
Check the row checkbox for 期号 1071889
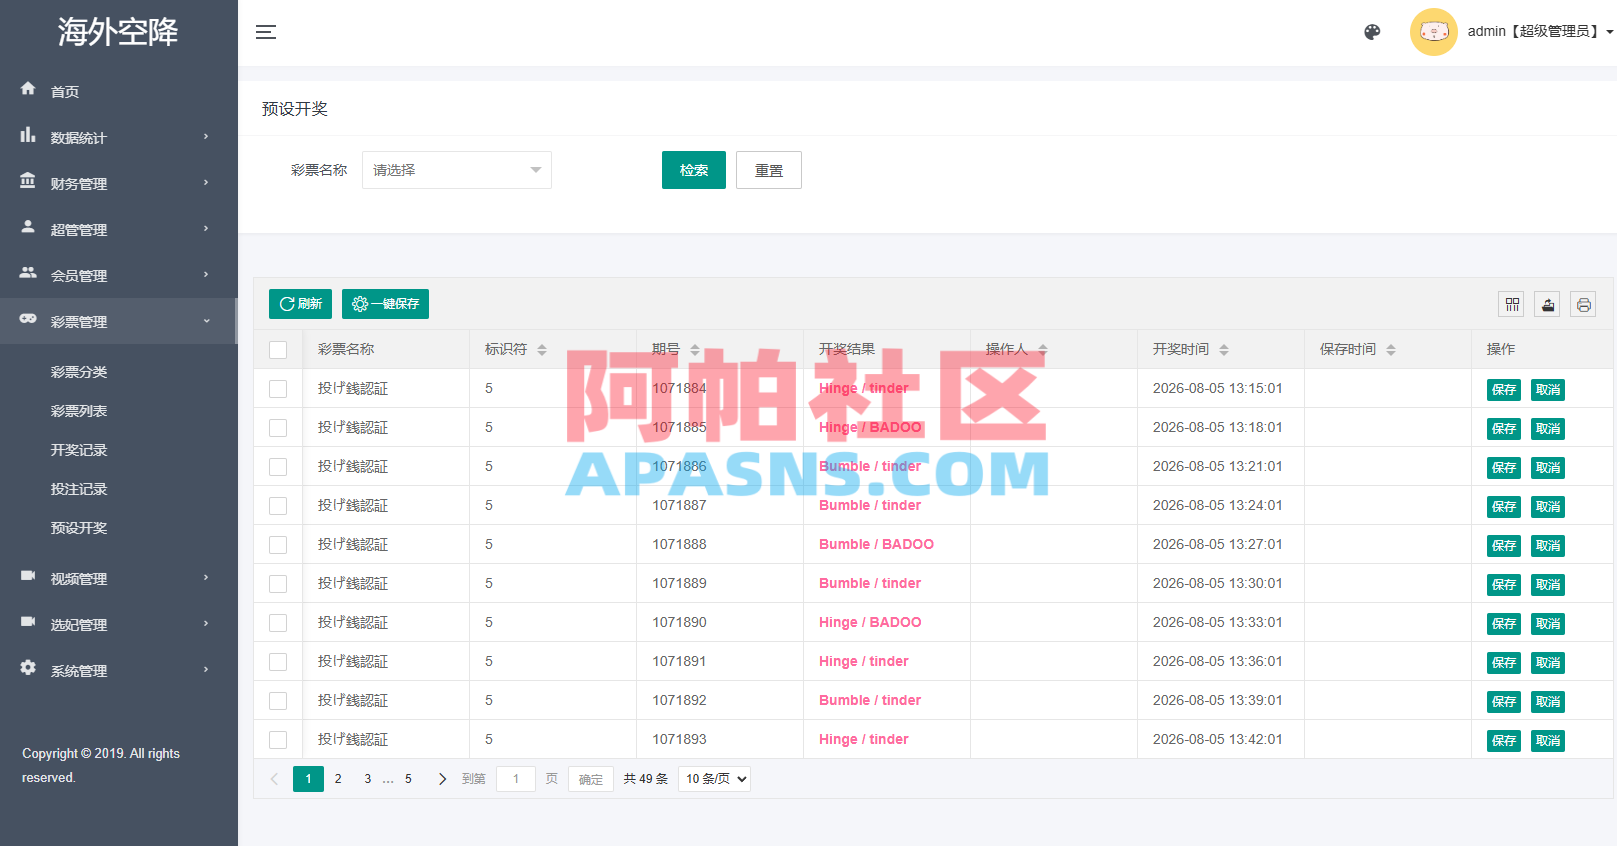click(278, 584)
